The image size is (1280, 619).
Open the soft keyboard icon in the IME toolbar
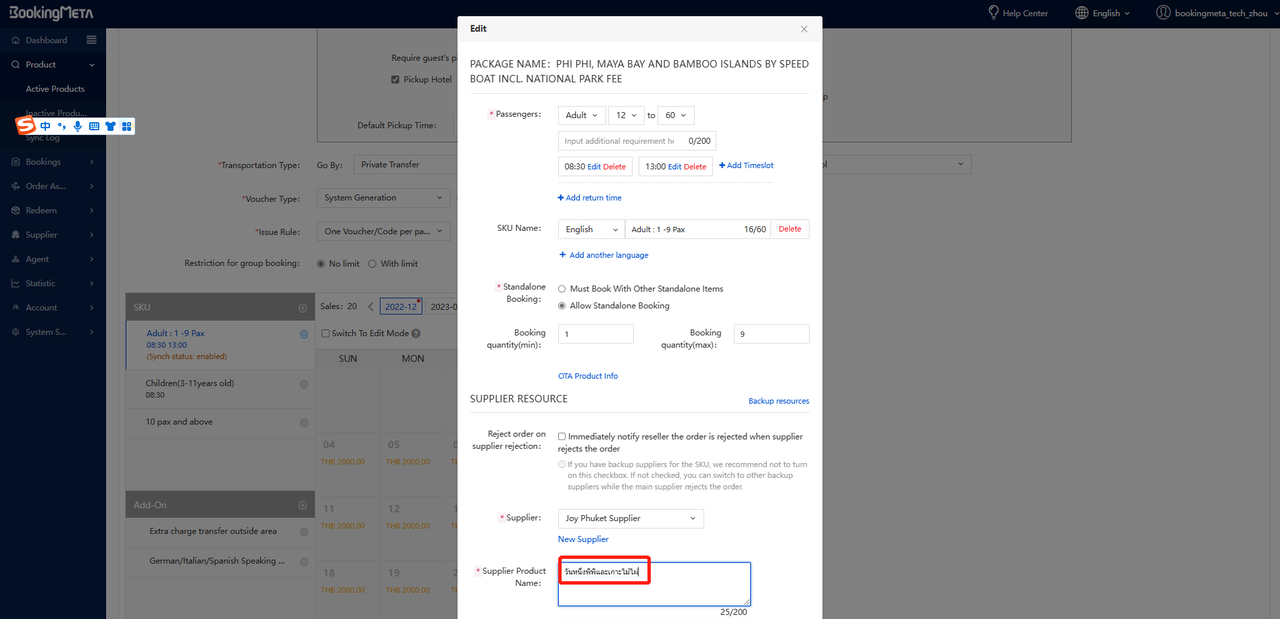[94, 127]
